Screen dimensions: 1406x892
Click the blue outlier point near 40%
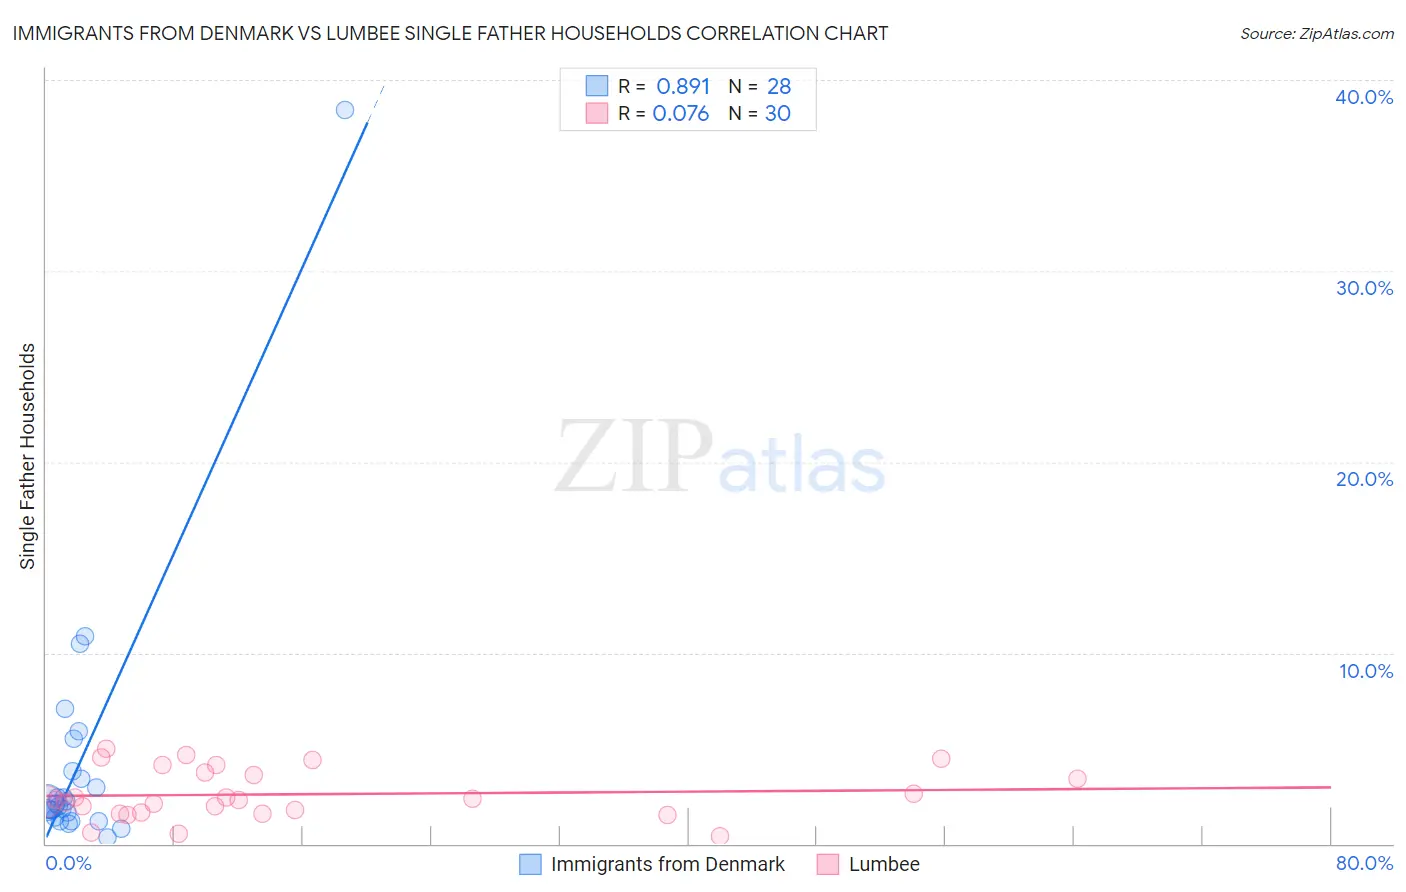click(345, 110)
